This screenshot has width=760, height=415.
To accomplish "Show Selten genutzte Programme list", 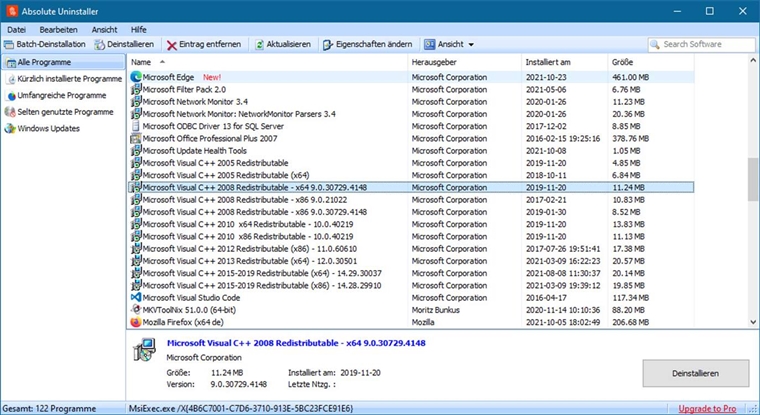I will (63, 112).
